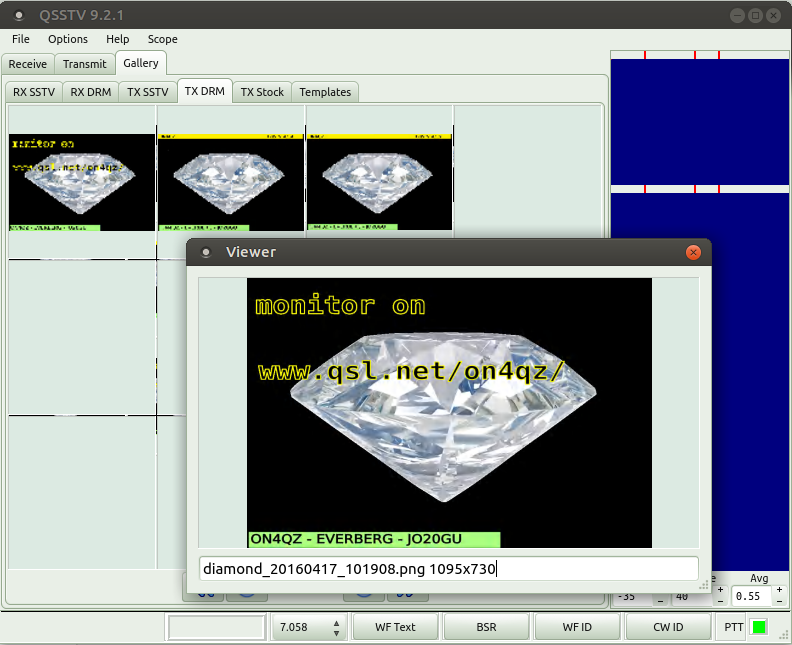
Task: Click the Viewer title bar window icon
Action: (206, 252)
